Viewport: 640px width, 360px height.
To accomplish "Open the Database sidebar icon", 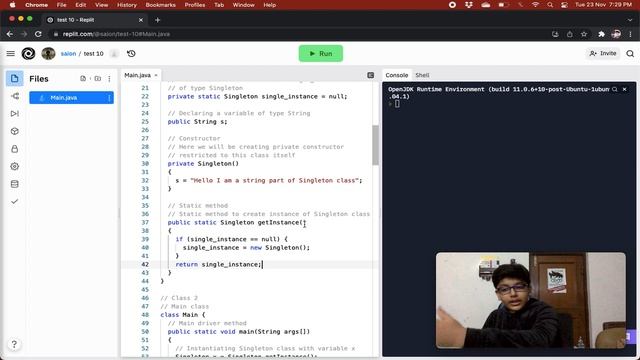I will click(15, 184).
